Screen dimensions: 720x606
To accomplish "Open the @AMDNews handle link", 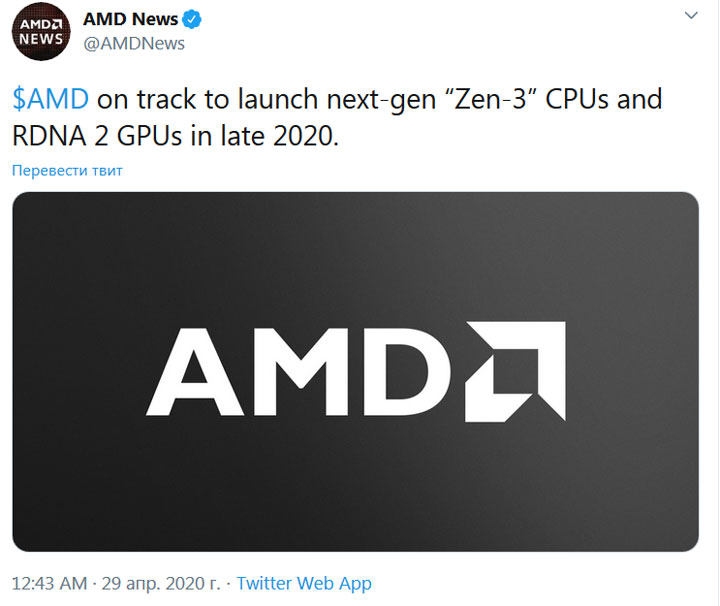I will point(134,44).
